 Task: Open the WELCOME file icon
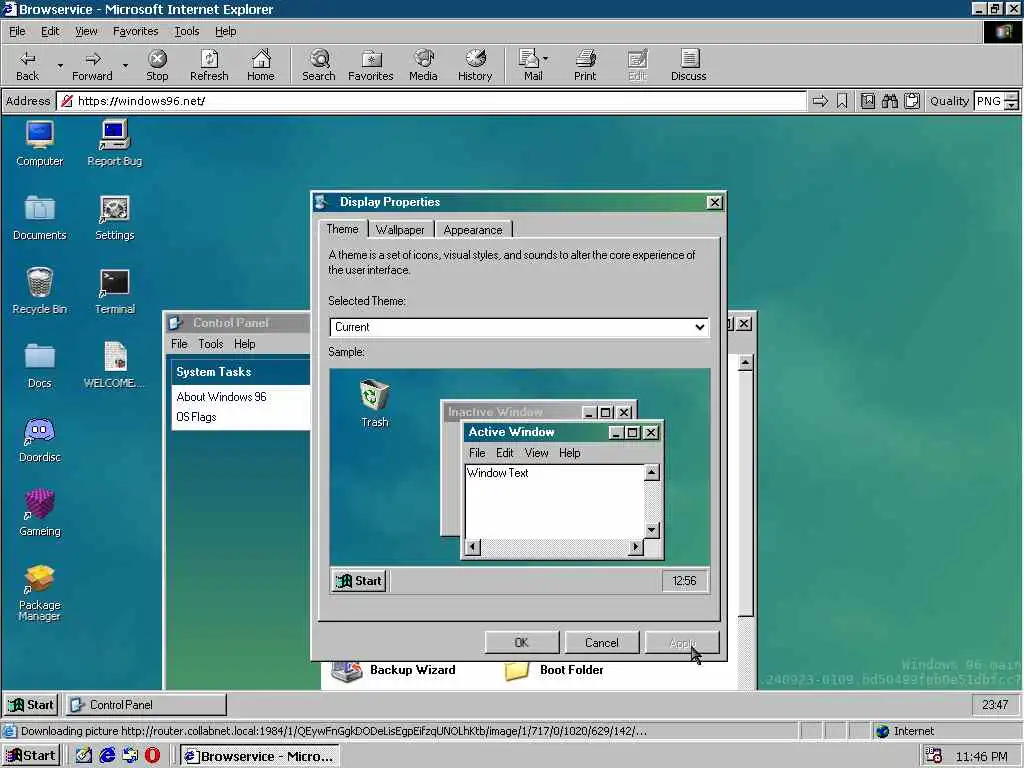click(x=115, y=357)
